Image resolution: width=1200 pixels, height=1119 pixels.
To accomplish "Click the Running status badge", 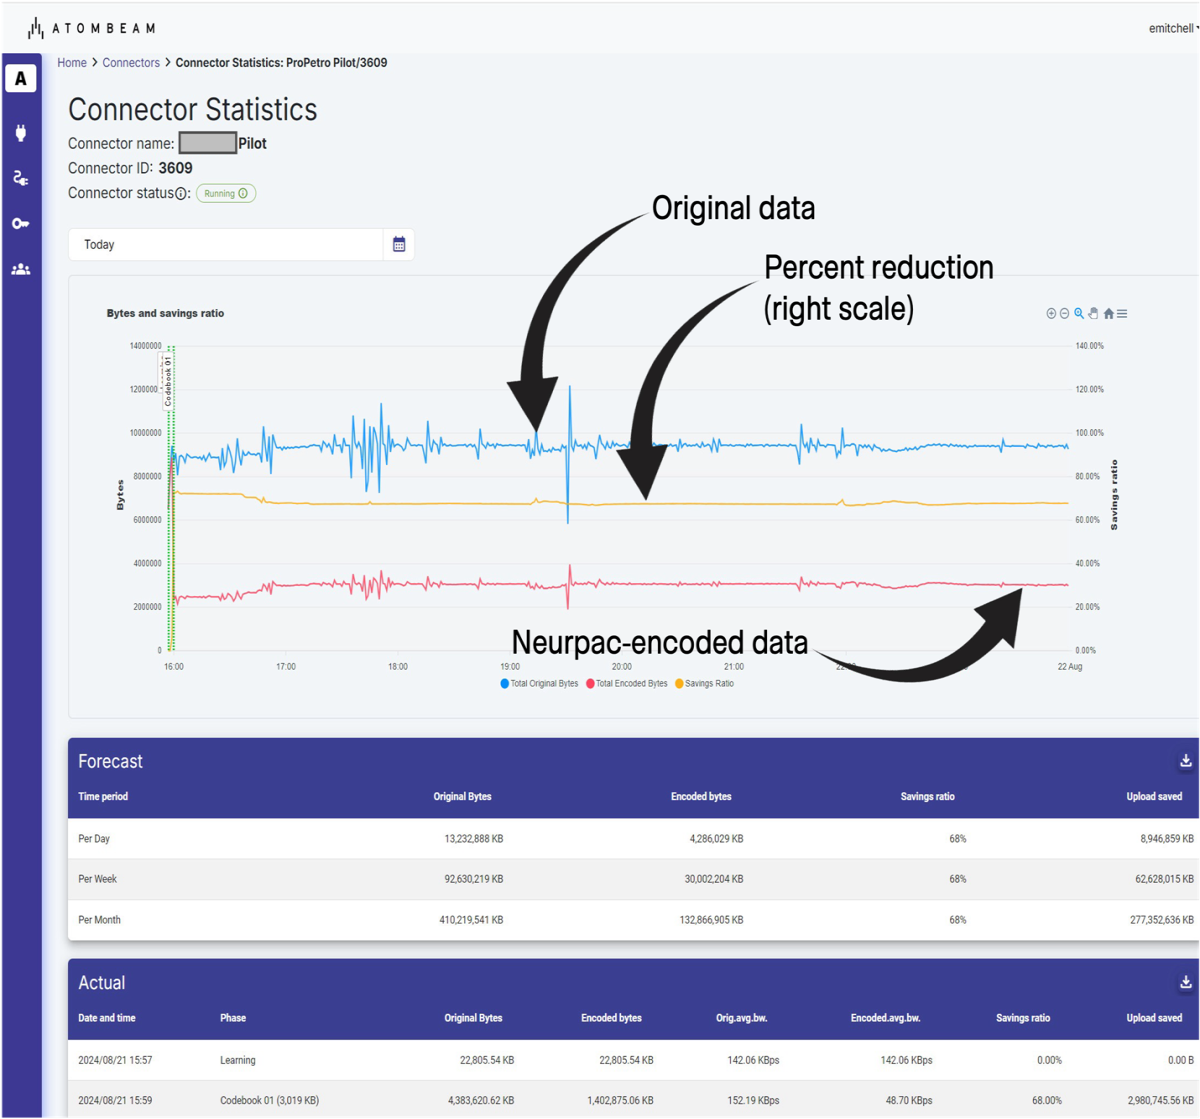I will click(226, 194).
